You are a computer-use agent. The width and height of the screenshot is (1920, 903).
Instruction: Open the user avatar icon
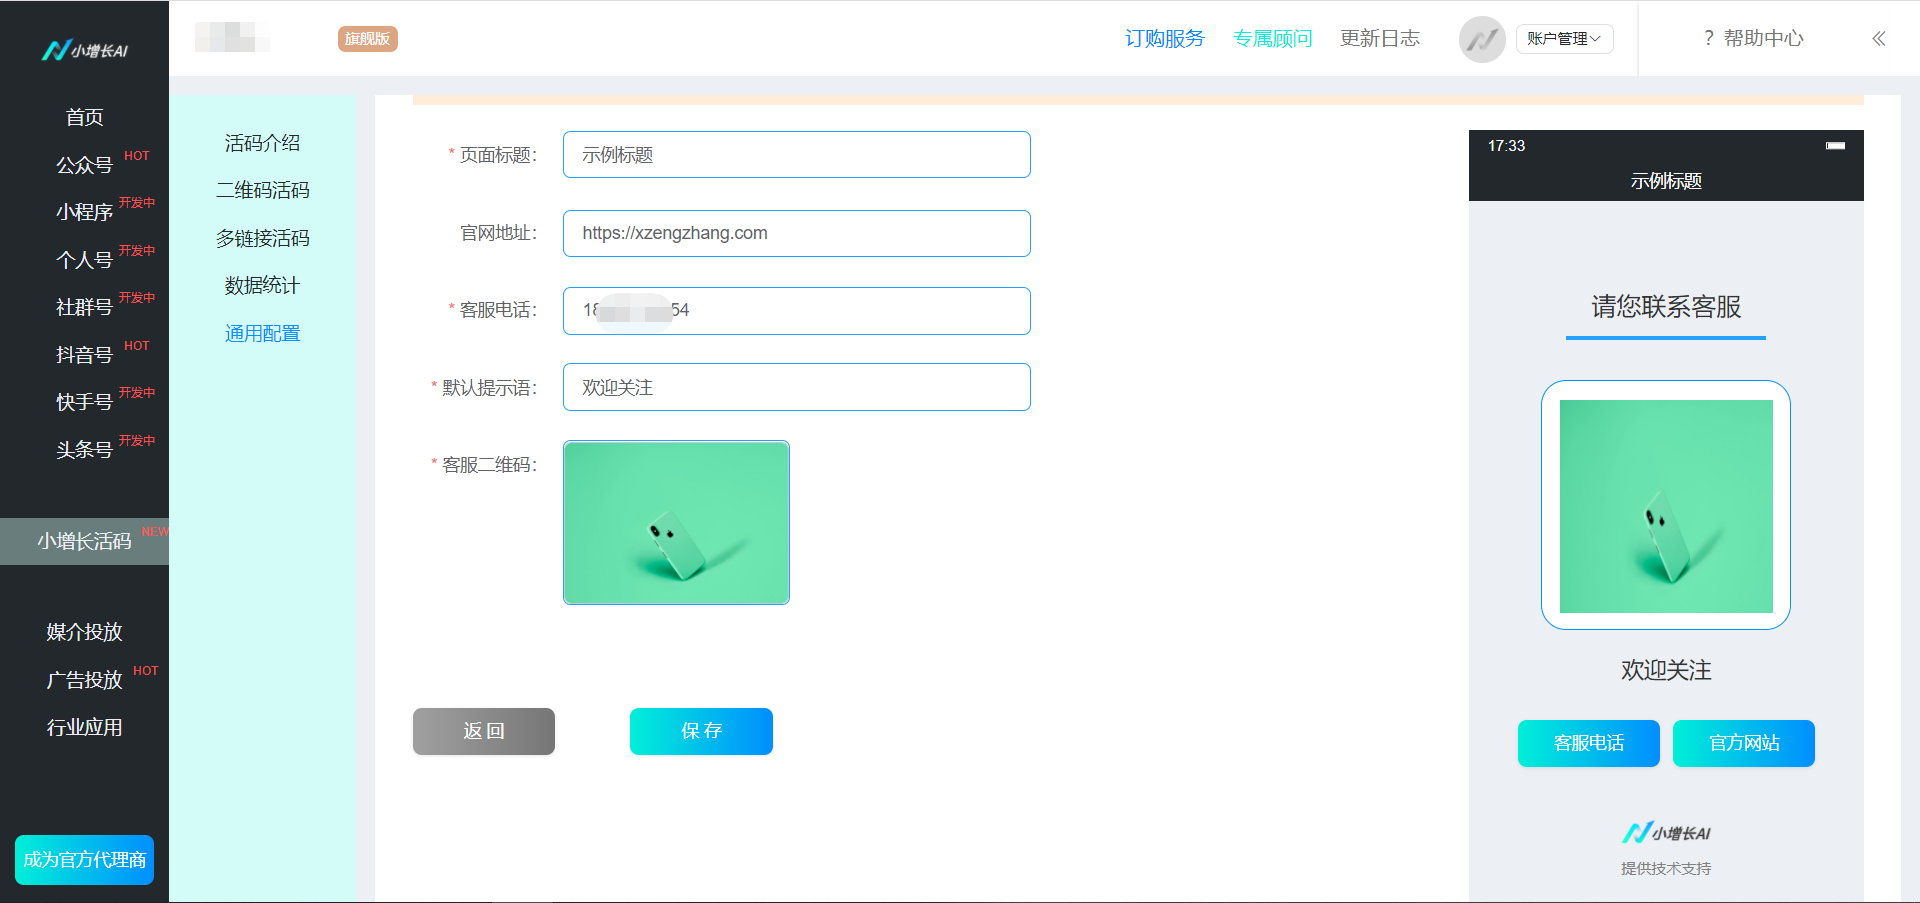pos(1482,40)
